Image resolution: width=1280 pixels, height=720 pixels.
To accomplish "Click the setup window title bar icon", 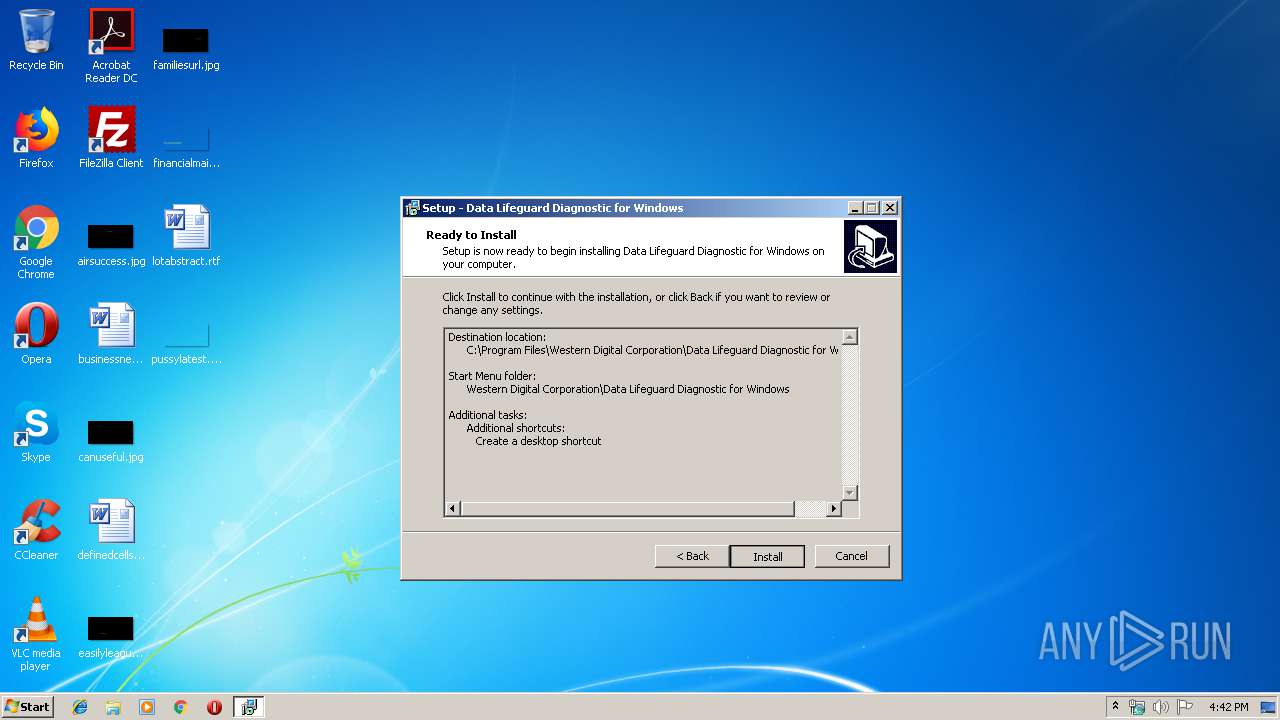I will click(x=412, y=208).
